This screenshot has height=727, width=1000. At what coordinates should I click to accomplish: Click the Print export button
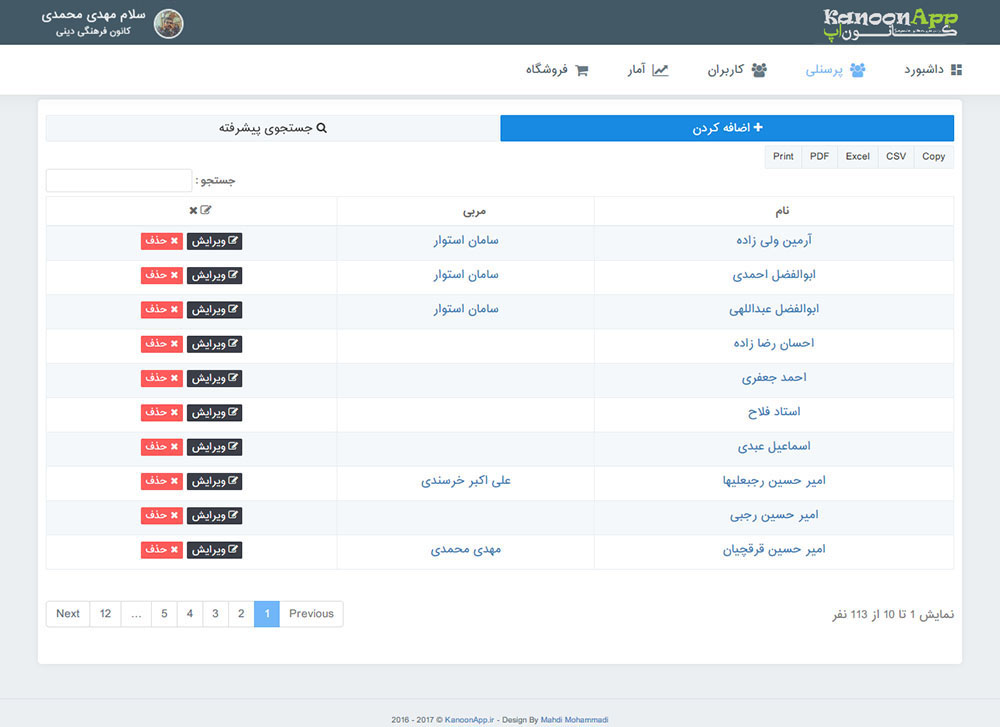783,156
